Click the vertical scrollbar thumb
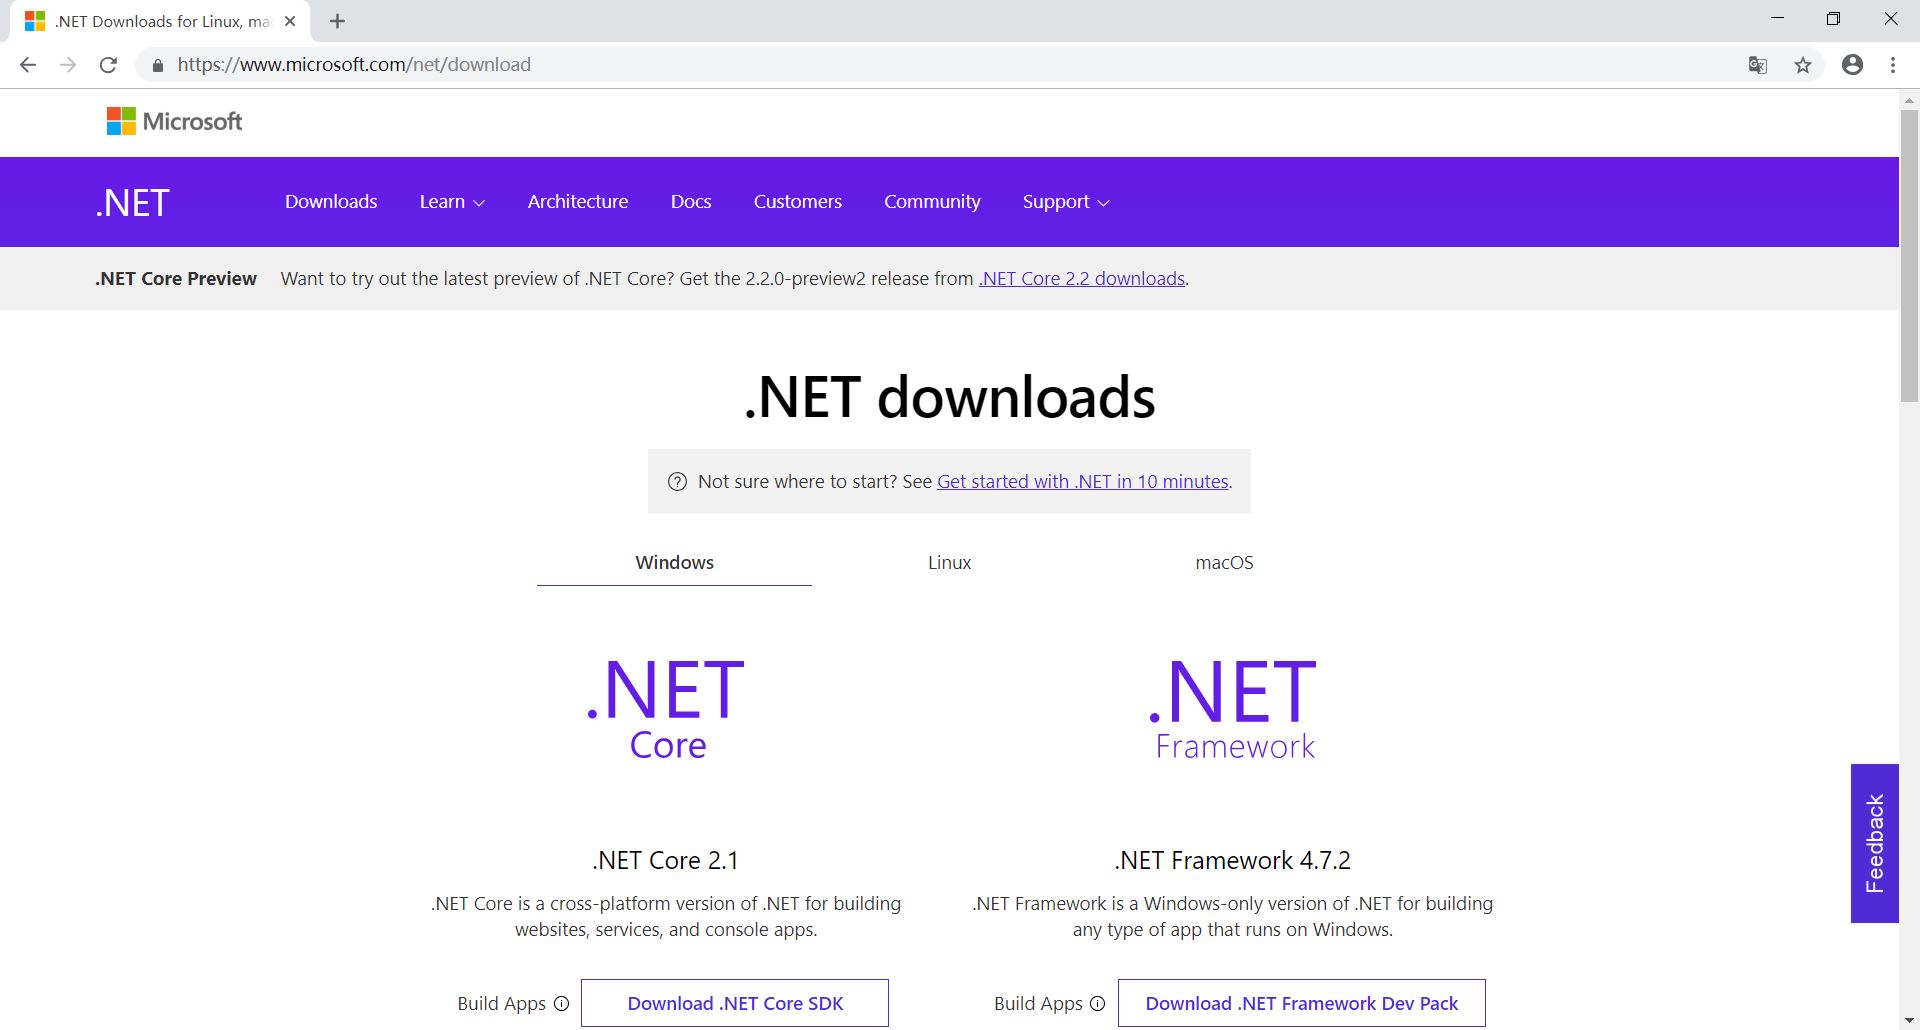Image resolution: width=1920 pixels, height=1030 pixels. click(1909, 255)
